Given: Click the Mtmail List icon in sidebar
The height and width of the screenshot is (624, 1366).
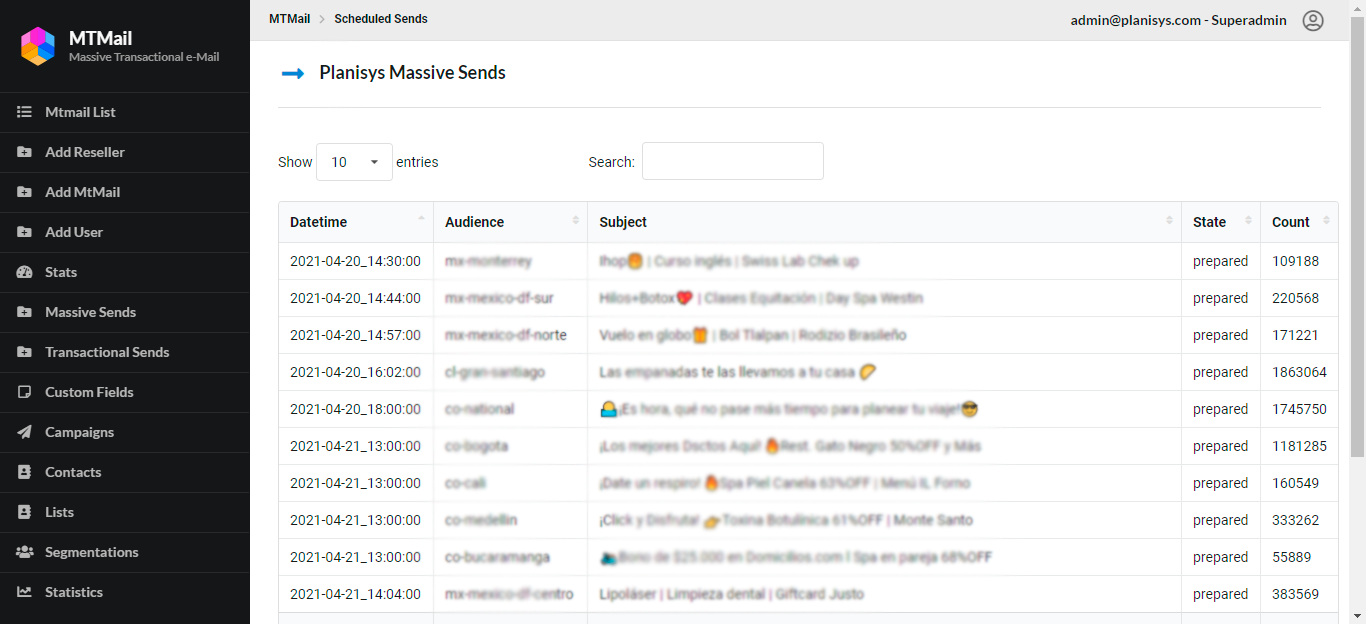Looking at the screenshot, I should pyautogui.click(x=25, y=112).
